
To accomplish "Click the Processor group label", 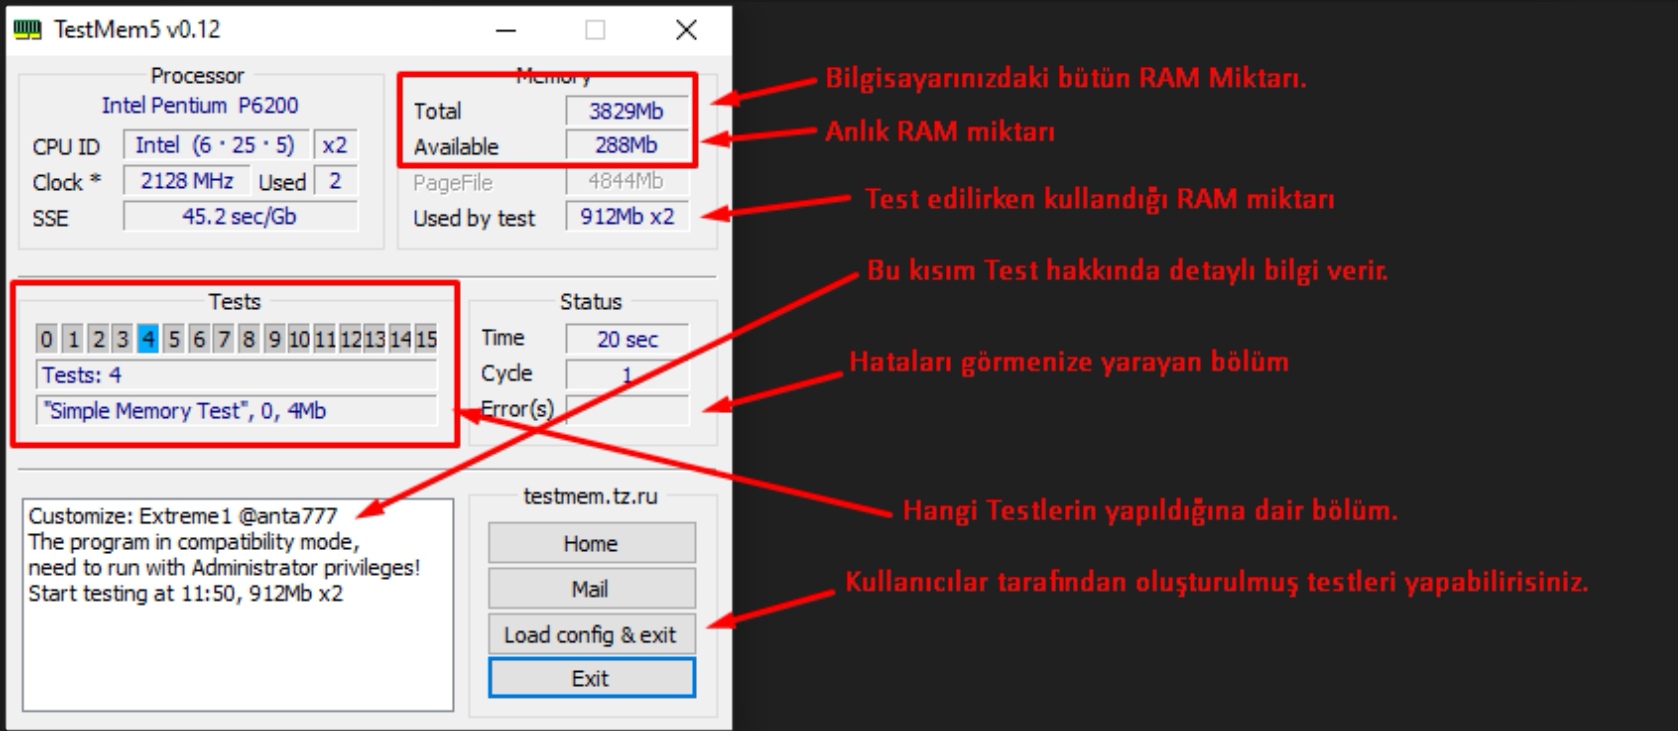I will click(x=197, y=76).
